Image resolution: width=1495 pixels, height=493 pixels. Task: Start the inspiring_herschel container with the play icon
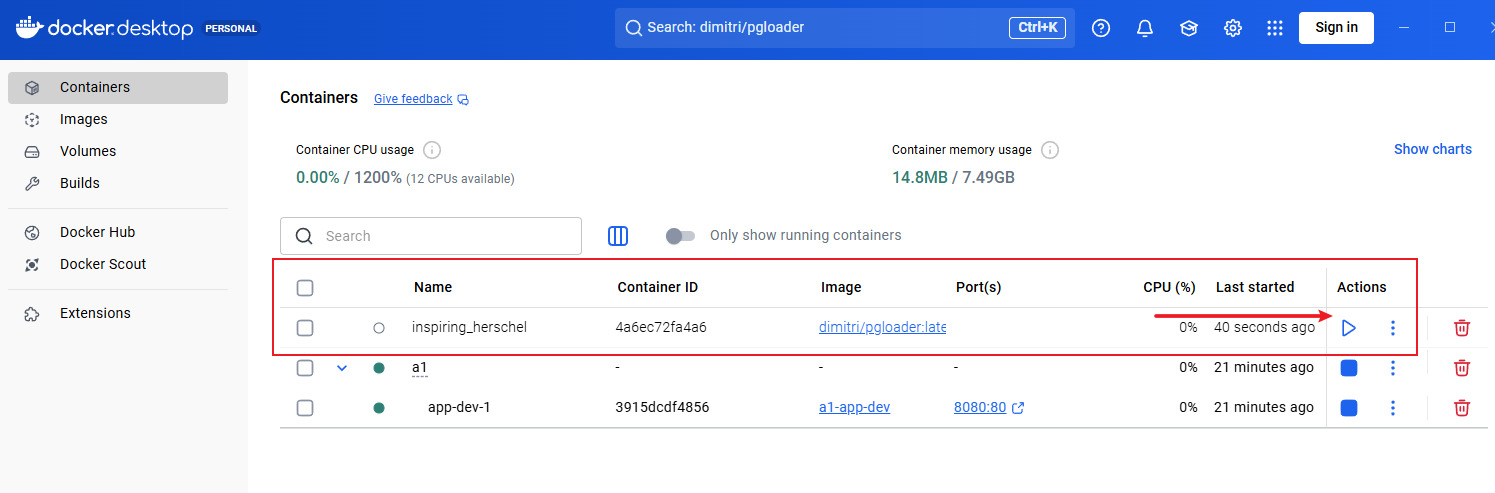[1348, 328]
